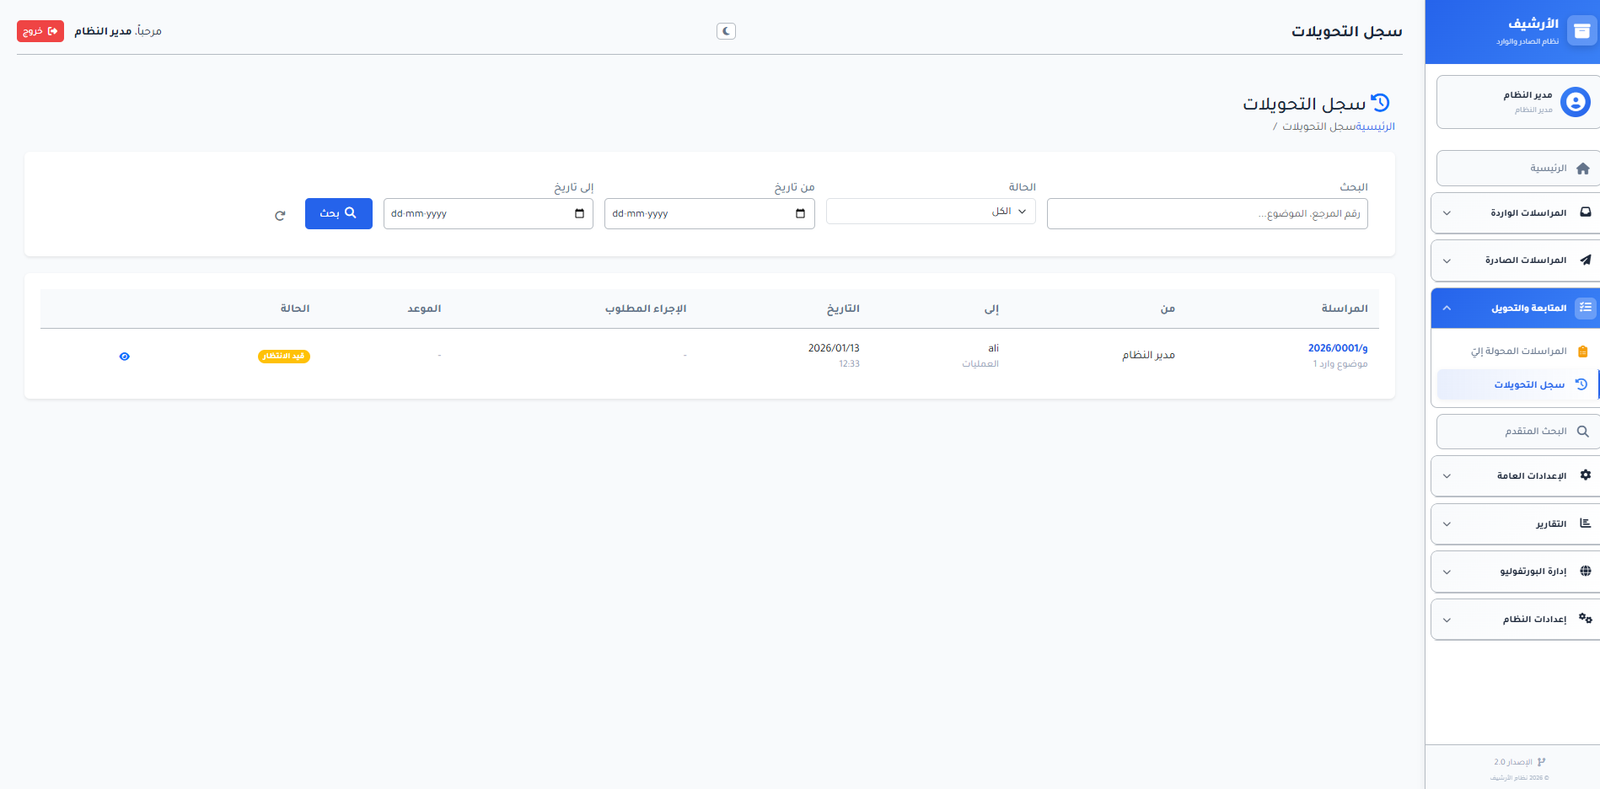The width and height of the screenshot is (1600, 789).
Task: Expand التقارير chevron
Action: coord(1447,524)
